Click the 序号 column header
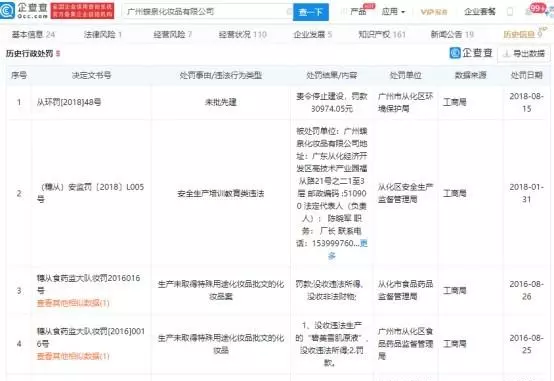554x381 pixels. tap(19, 75)
